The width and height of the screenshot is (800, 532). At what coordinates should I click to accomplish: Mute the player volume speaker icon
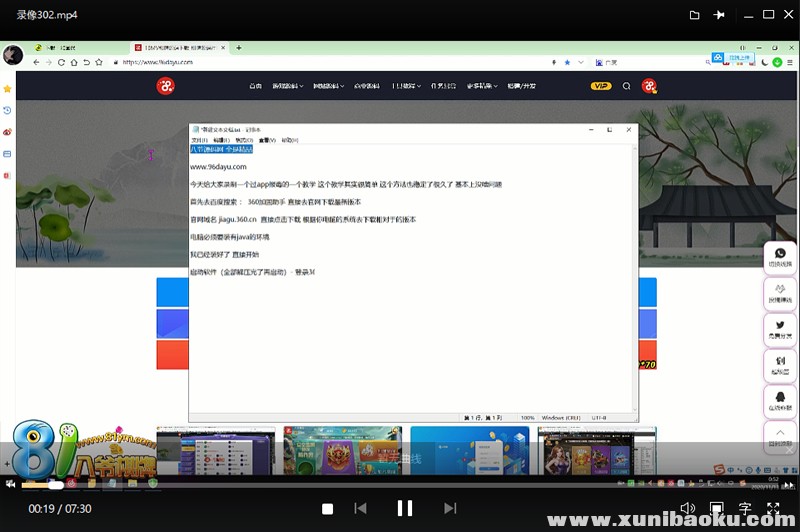click(x=687, y=509)
